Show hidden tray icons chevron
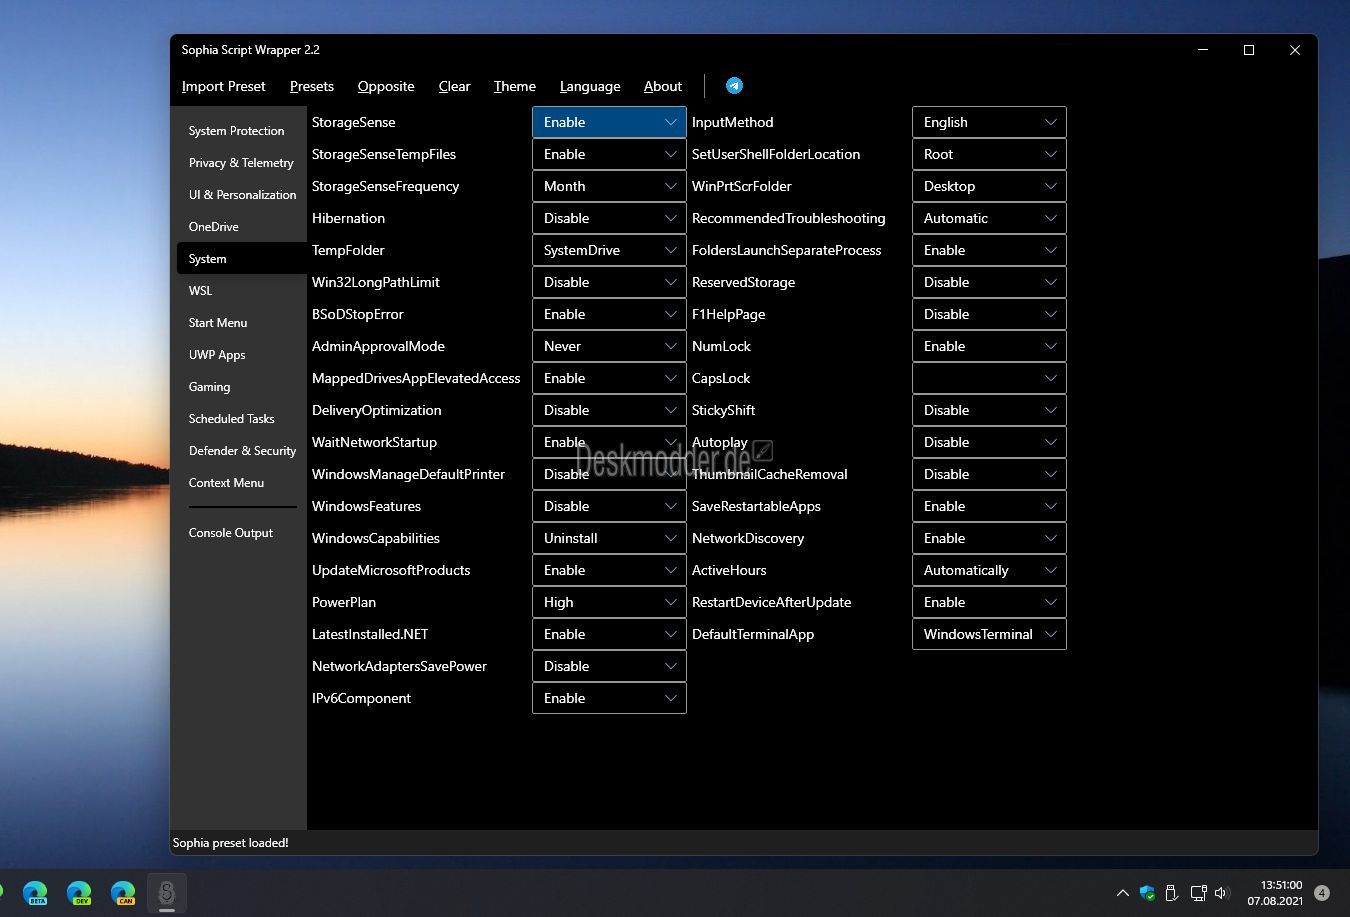1350x917 pixels. (1122, 893)
